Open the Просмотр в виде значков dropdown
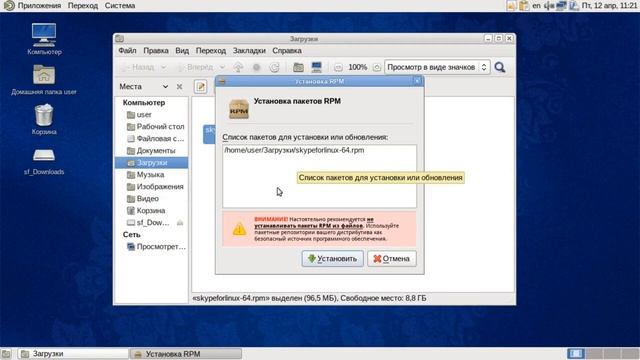The width and height of the screenshot is (640, 360). point(437,67)
